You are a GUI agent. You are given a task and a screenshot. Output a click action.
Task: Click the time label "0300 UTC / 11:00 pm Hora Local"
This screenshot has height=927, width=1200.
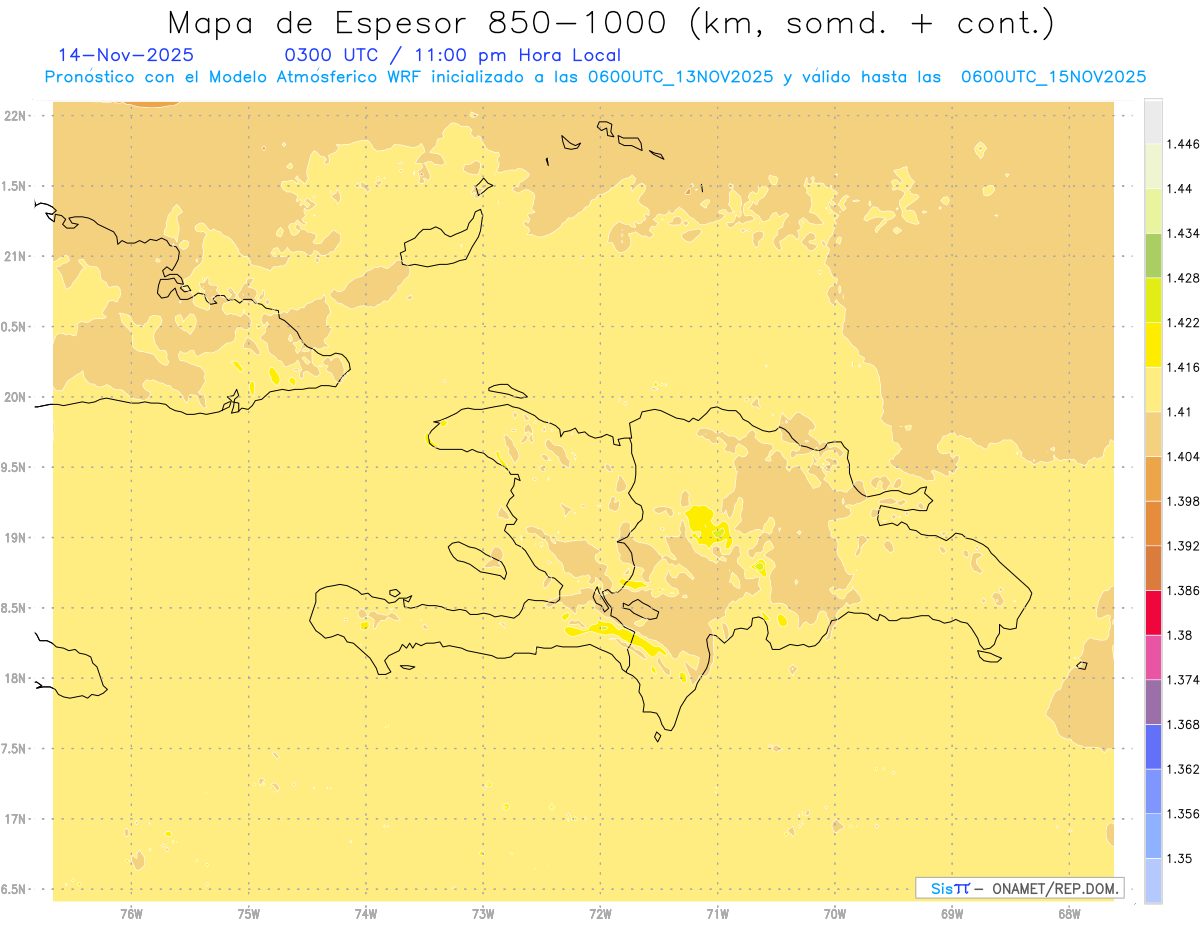(x=453, y=56)
